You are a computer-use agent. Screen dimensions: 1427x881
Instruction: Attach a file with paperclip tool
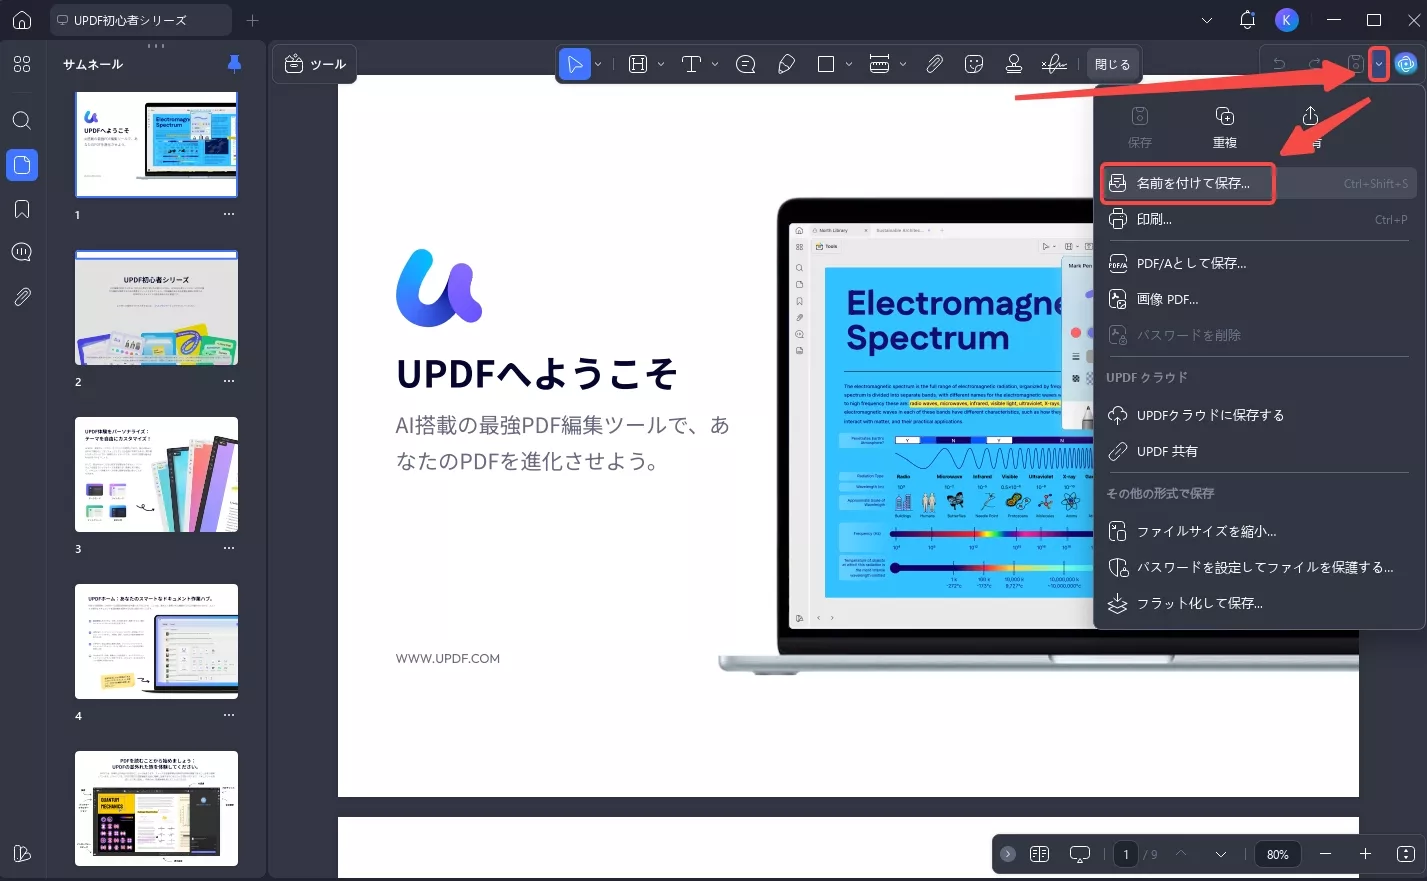pos(934,64)
